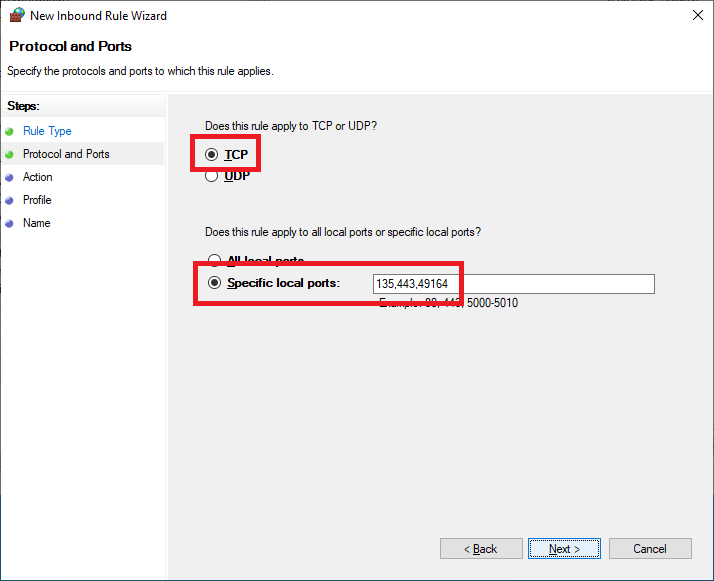Select the All local ports option
This screenshot has height=581, width=714.
(x=213, y=261)
